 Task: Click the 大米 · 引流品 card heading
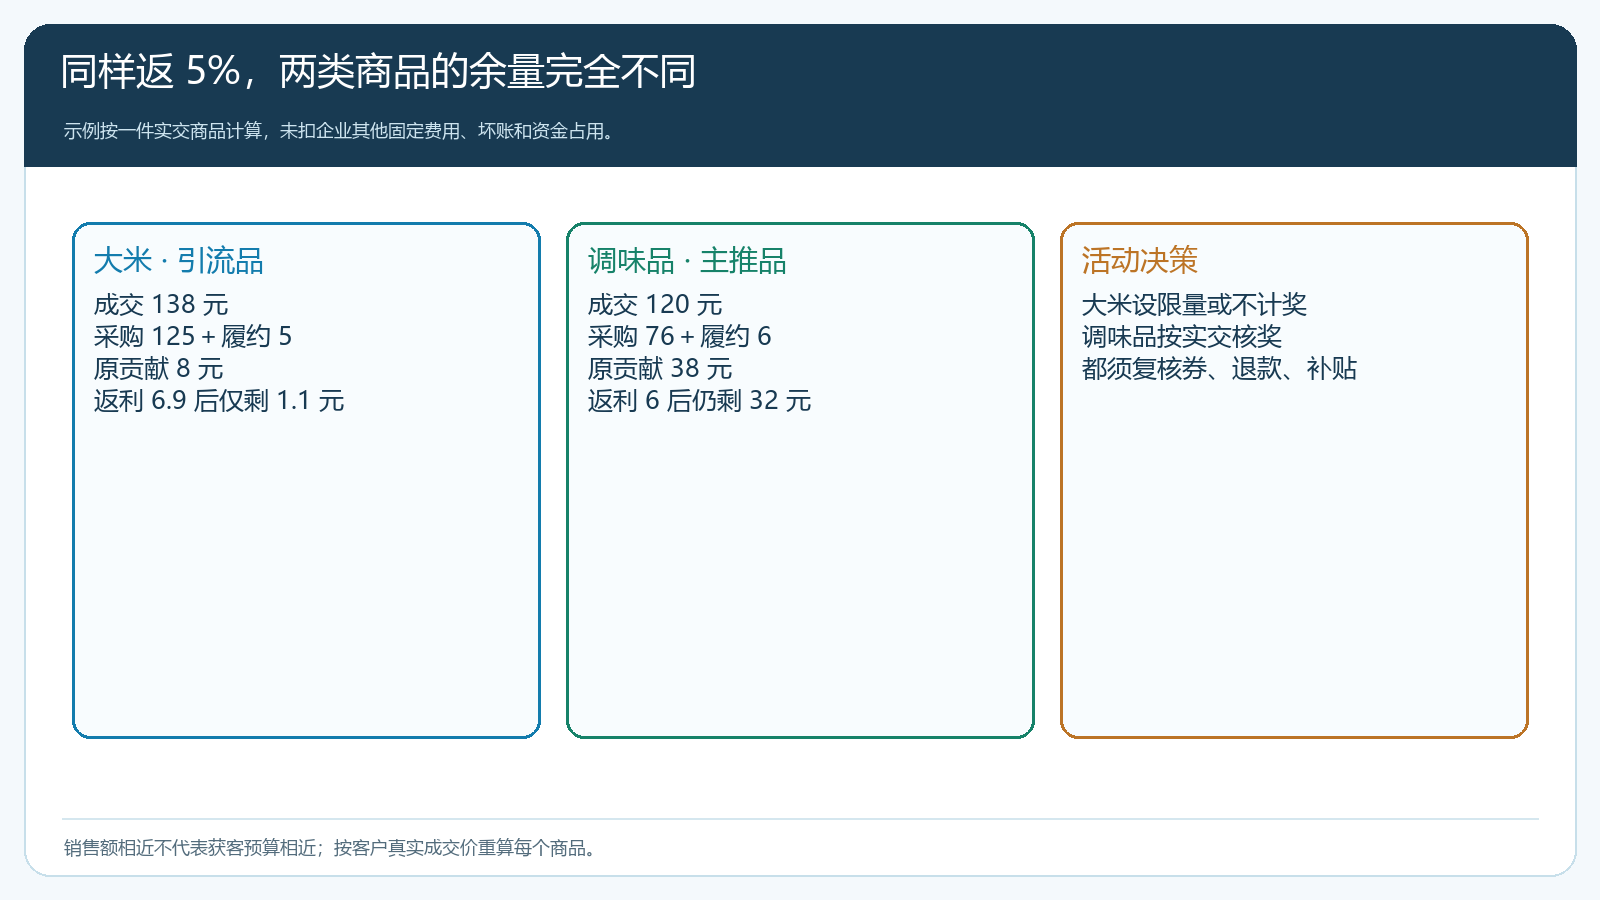(x=179, y=261)
